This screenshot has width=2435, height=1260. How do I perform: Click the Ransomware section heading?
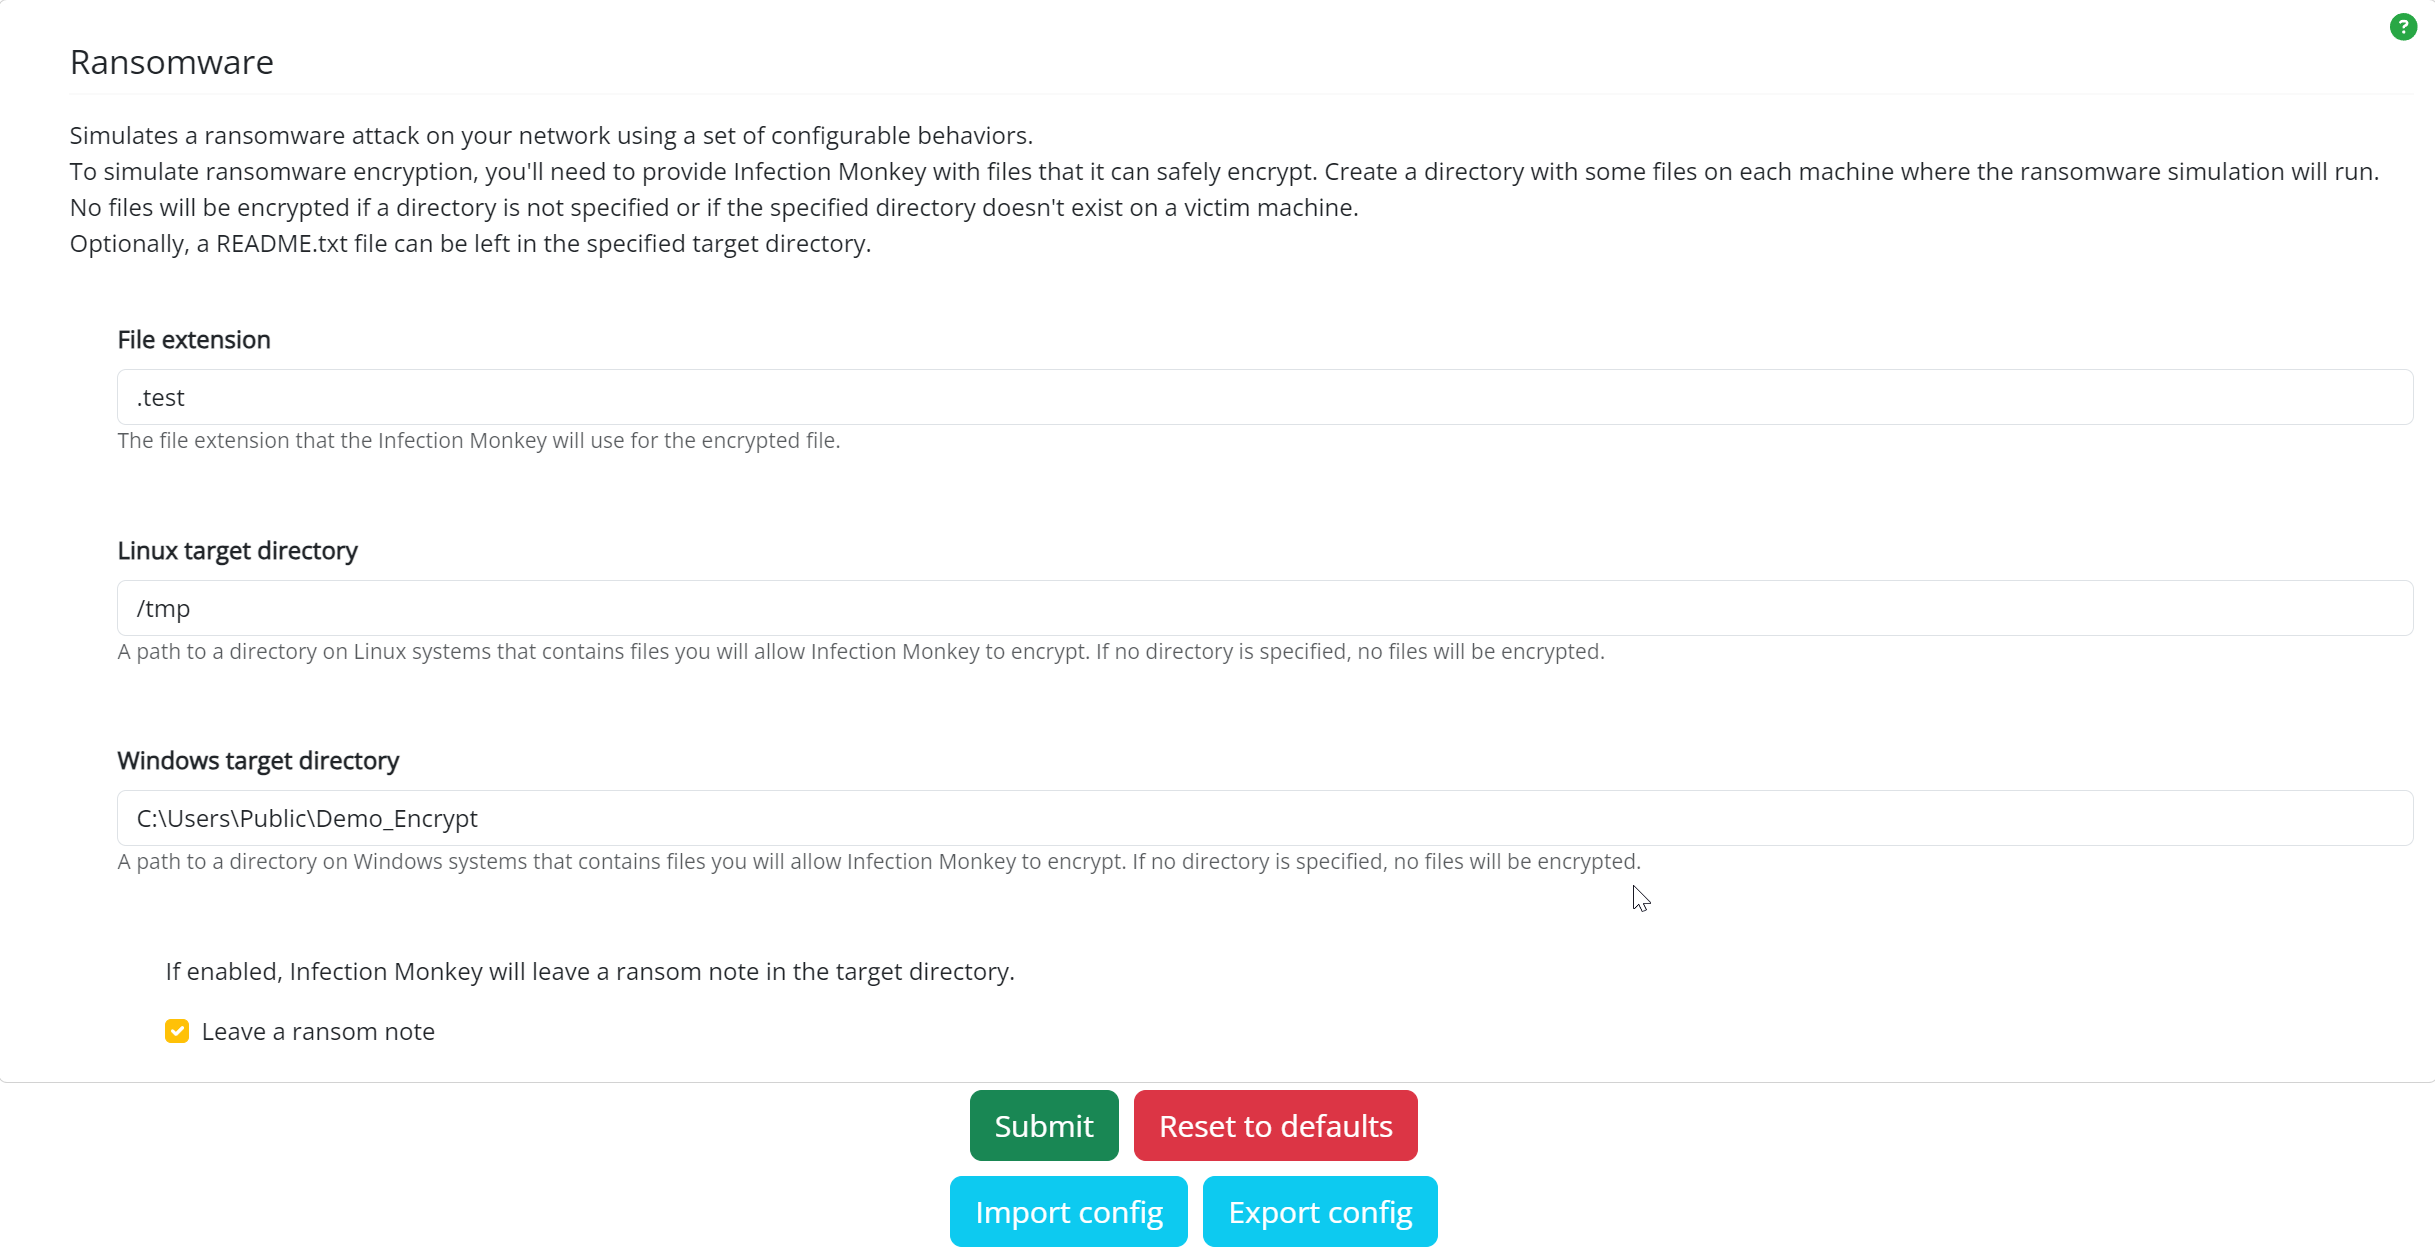171,62
